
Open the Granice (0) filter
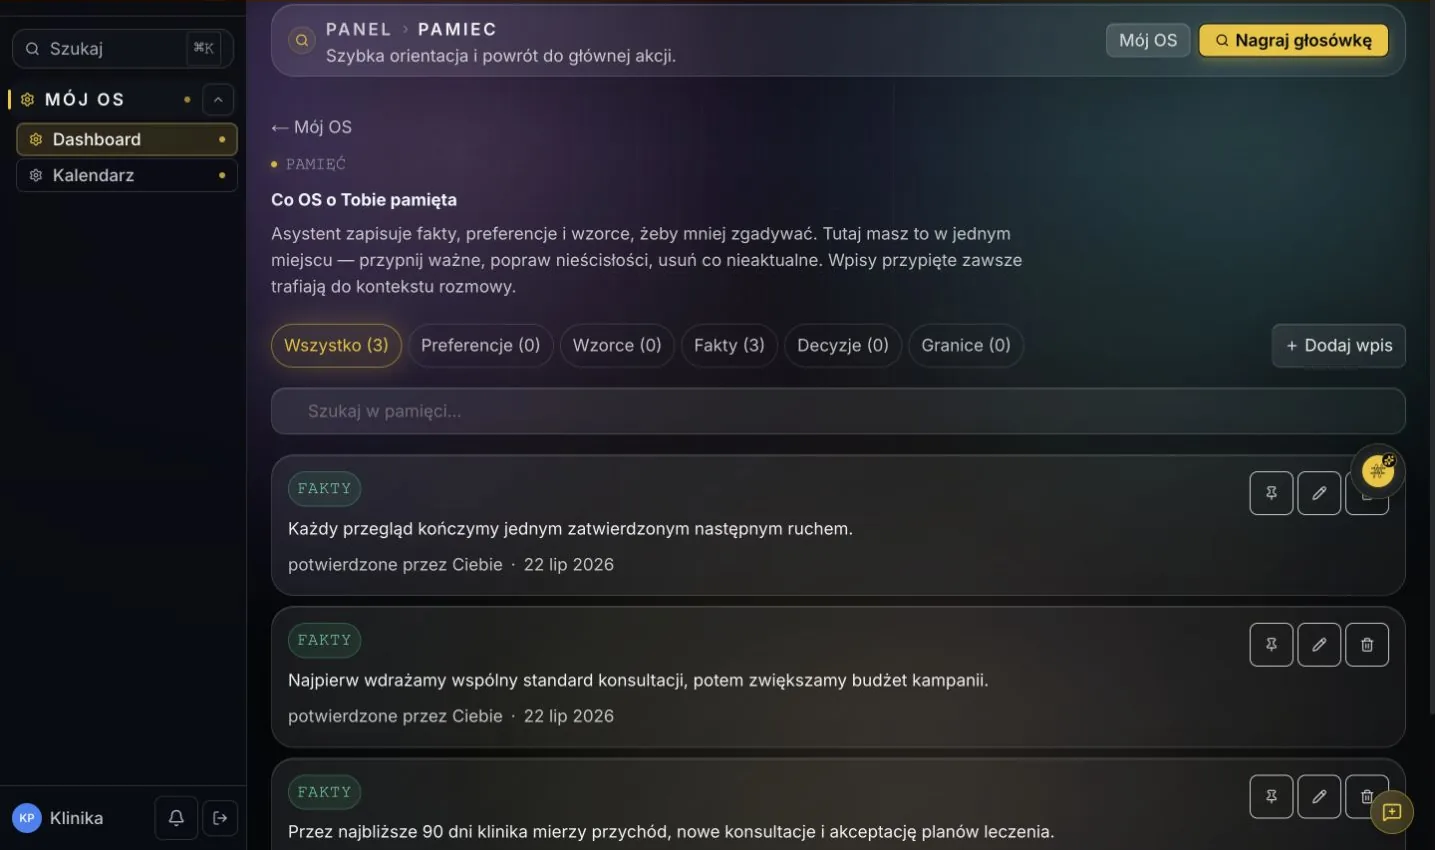(x=966, y=345)
